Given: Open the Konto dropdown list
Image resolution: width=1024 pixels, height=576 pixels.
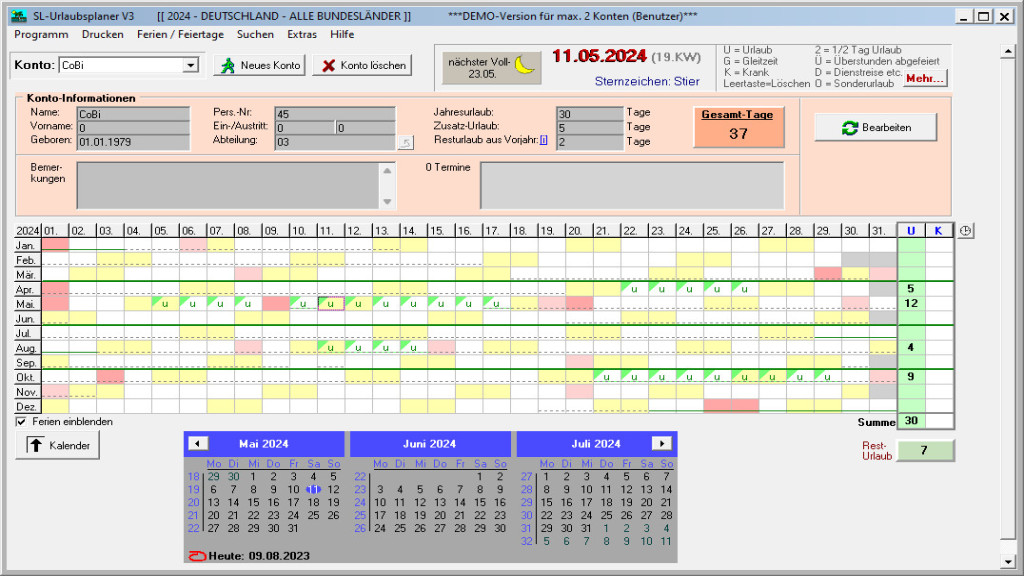Looking at the screenshot, I should point(190,65).
